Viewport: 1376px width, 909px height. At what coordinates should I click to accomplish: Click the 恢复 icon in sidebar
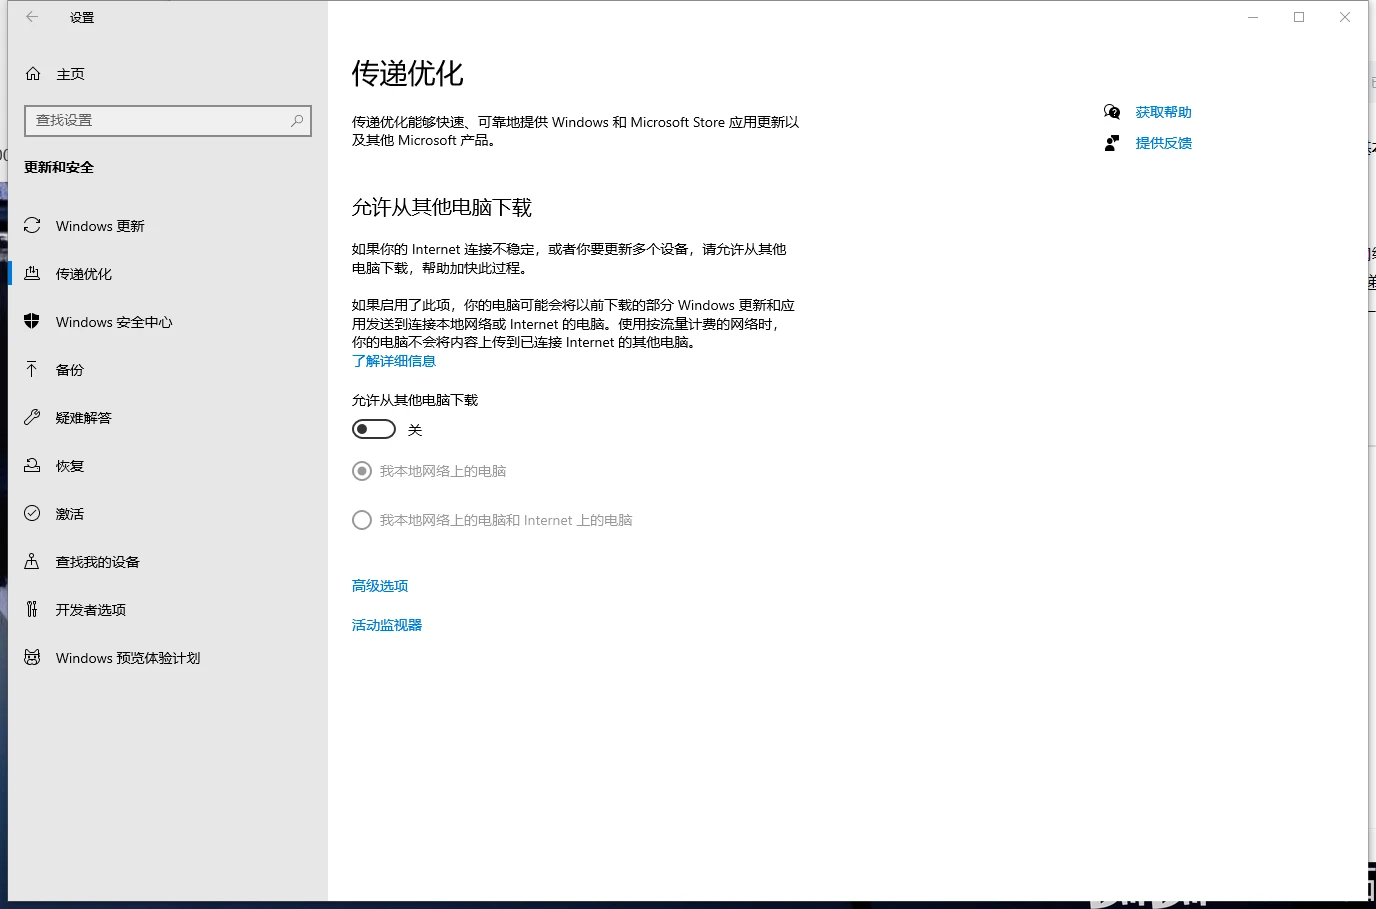[32, 466]
